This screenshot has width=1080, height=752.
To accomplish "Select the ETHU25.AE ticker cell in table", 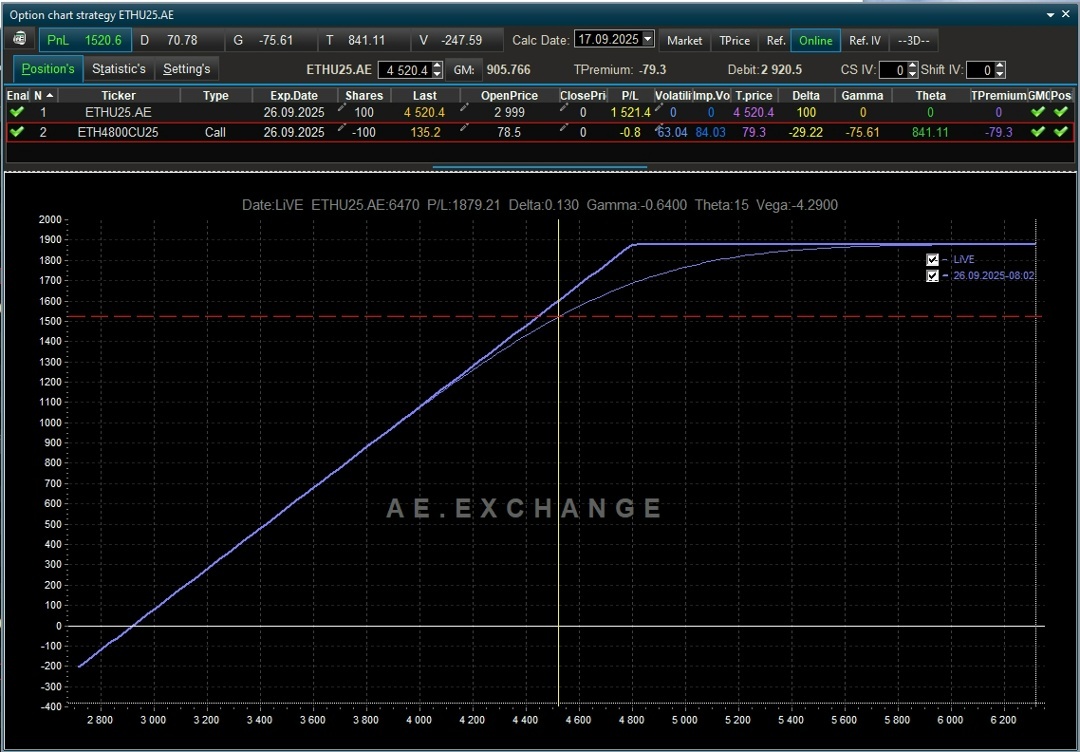I will click(118, 112).
